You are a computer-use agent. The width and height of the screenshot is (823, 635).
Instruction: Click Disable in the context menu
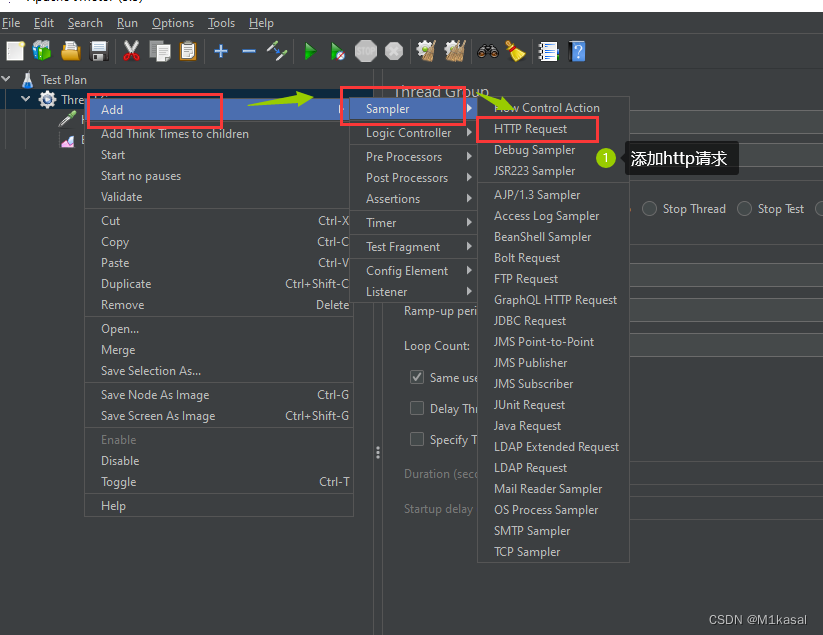click(x=219, y=461)
